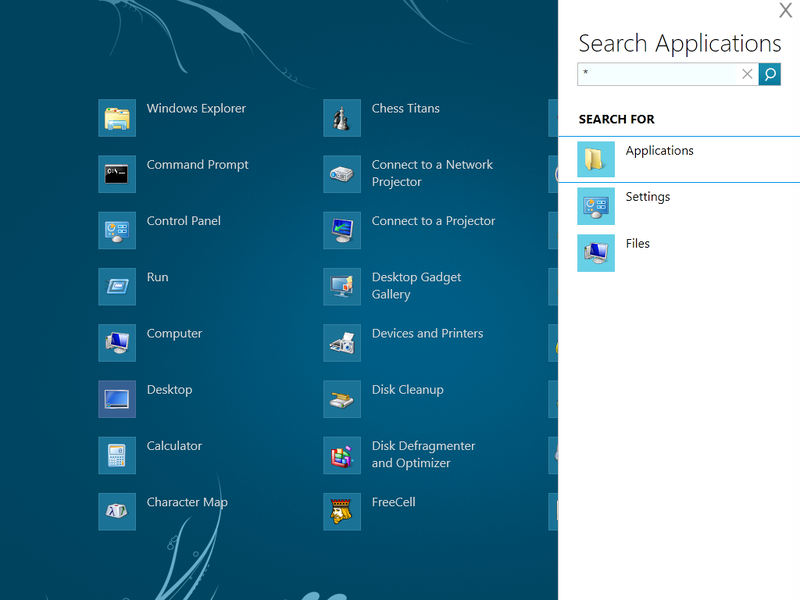Switch to the Files search filter

point(638,243)
